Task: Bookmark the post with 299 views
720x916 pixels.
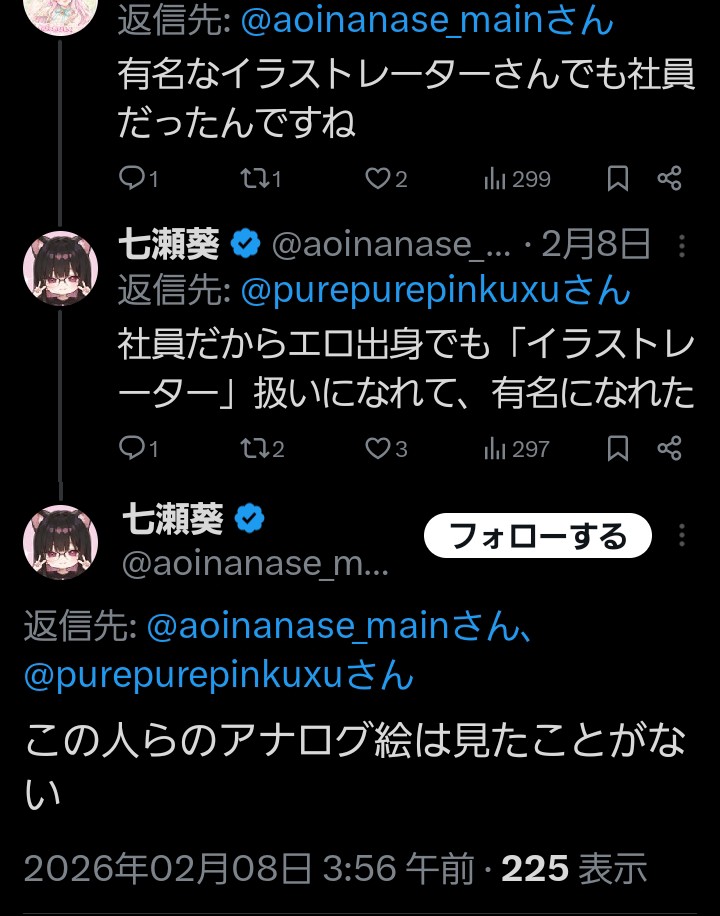Action: (618, 179)
